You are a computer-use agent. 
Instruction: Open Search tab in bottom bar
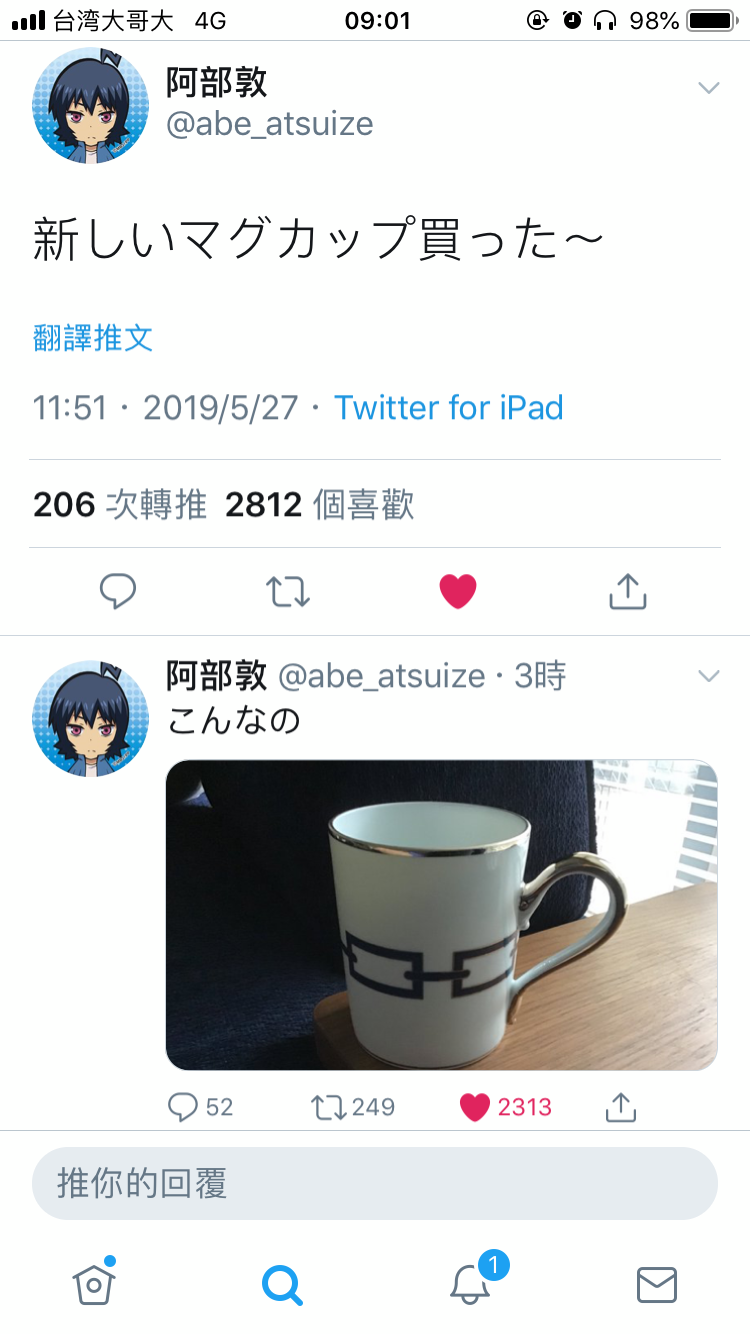(x=282, y=1285)
